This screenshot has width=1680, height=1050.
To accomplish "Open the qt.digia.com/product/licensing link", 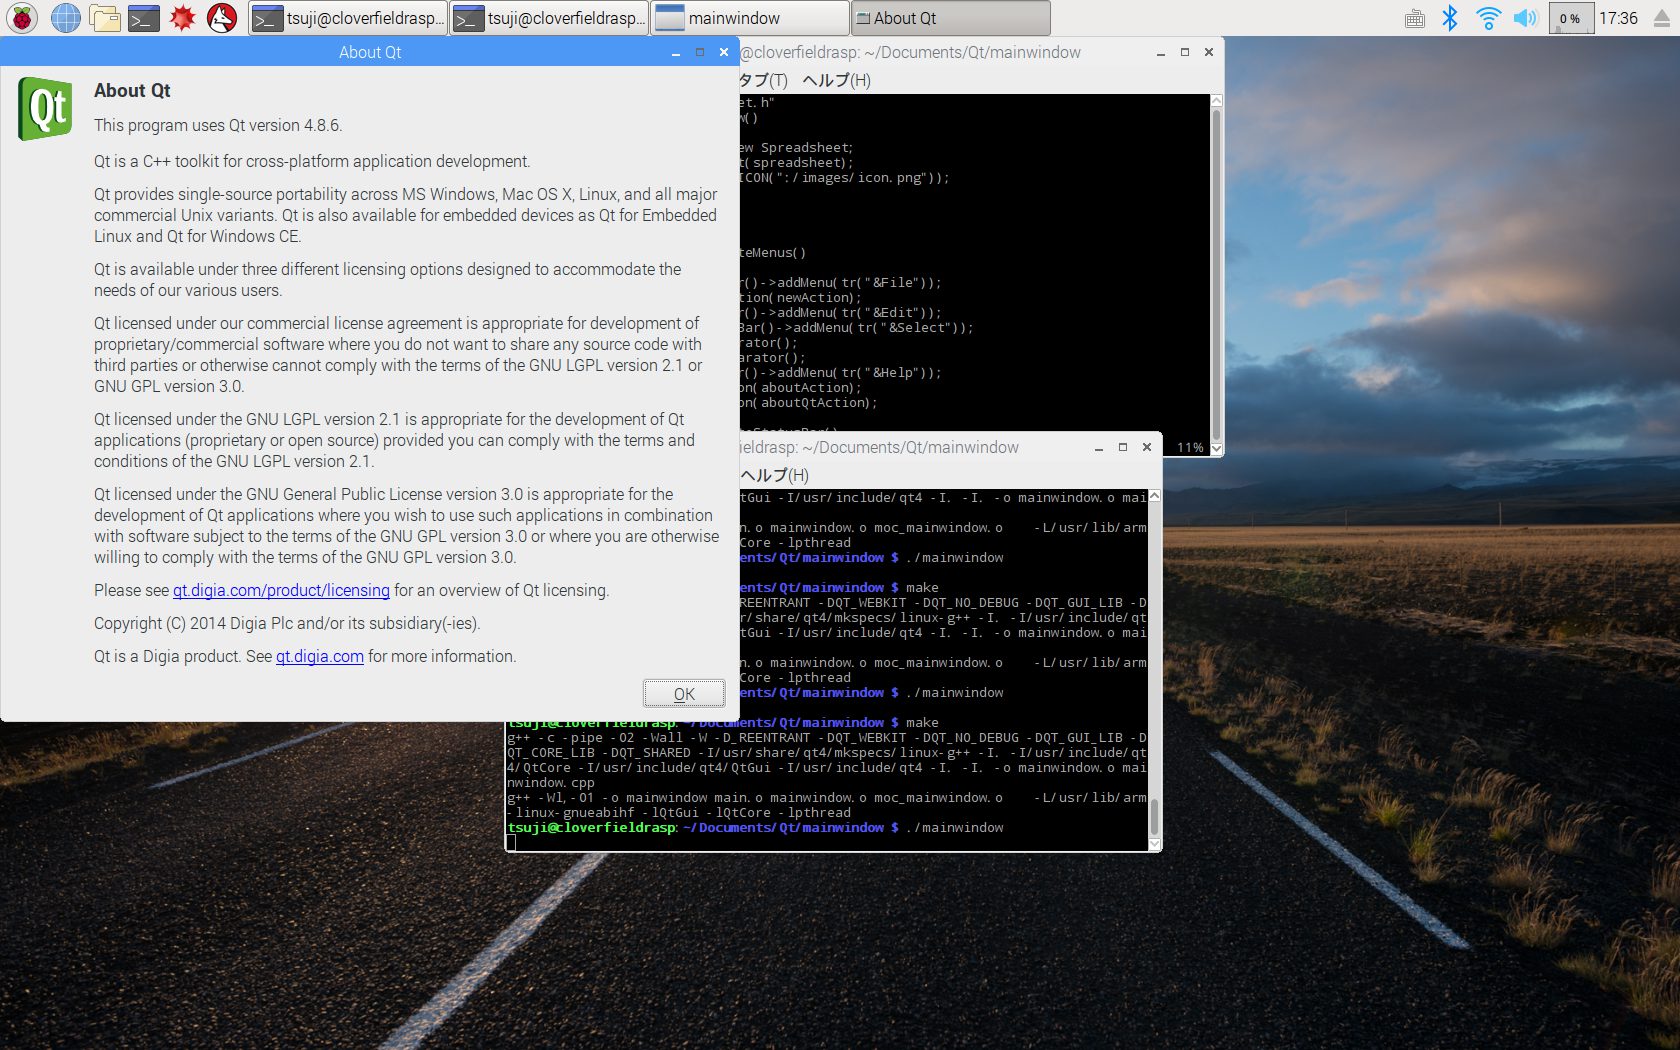I will (x=281, y=590).
